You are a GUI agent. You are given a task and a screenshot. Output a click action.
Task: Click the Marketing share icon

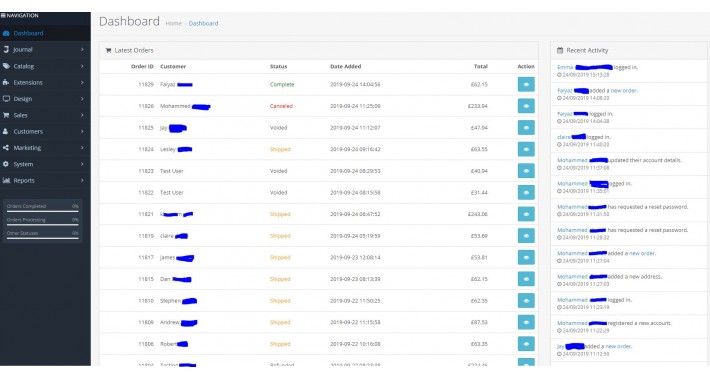click(x=6, y=147)
